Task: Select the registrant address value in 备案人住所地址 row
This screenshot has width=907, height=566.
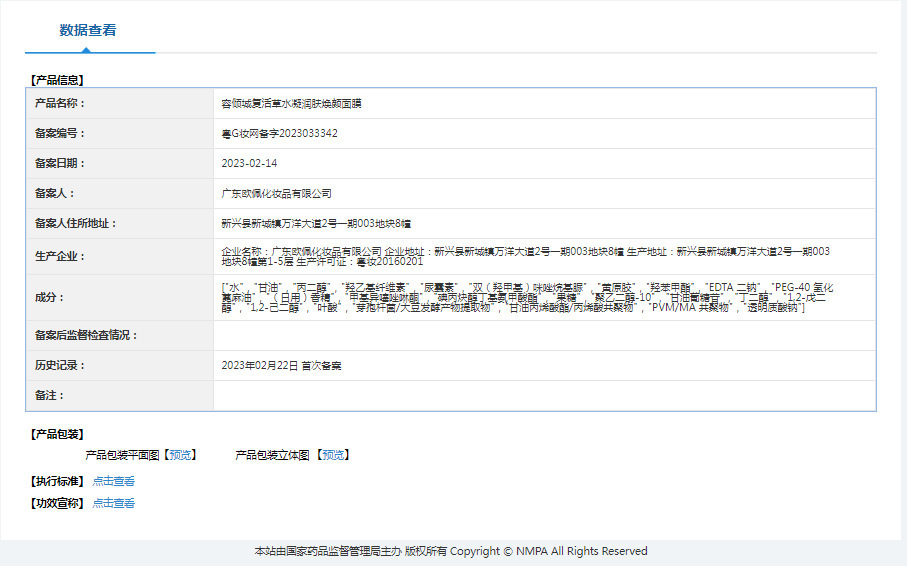Action: (x=316, y=223)
